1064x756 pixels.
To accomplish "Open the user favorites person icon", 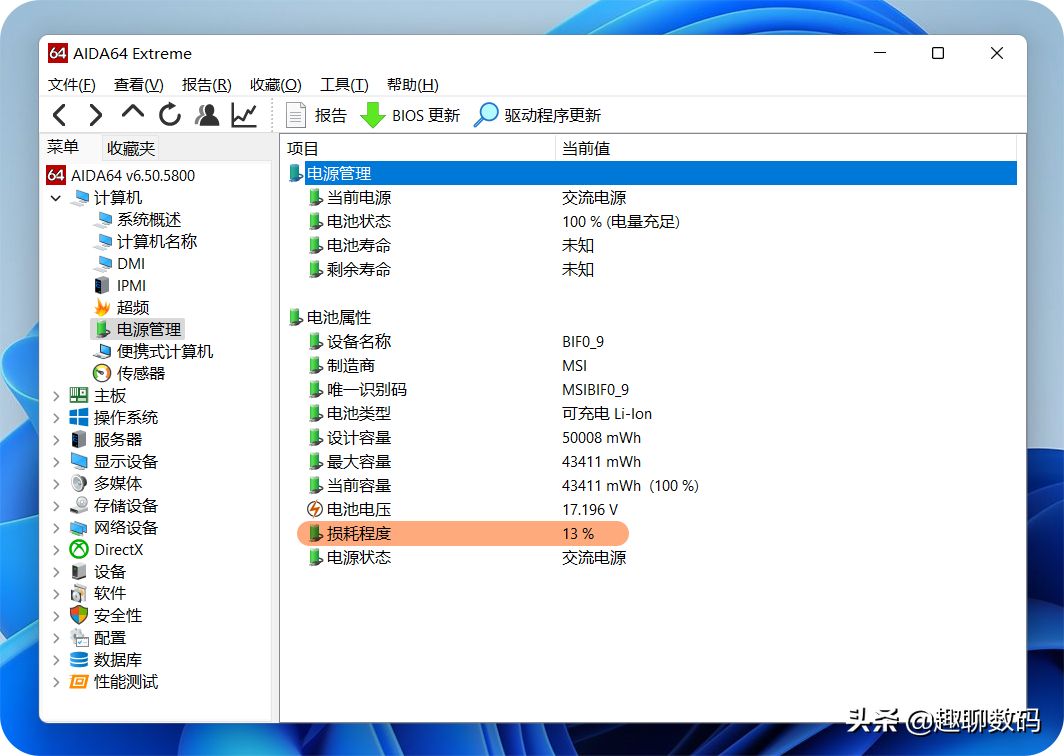I will coord(207,115).
